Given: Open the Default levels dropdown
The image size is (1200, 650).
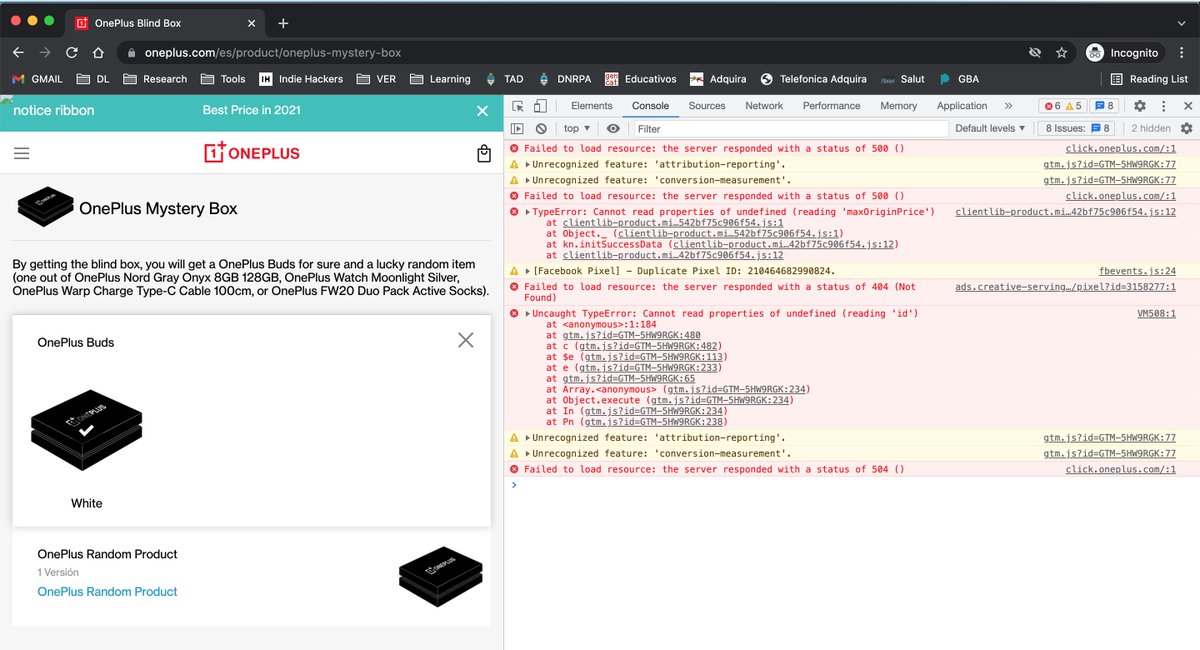Looking at the screenshot, I should pyautogui.click(x=991, y=128).
